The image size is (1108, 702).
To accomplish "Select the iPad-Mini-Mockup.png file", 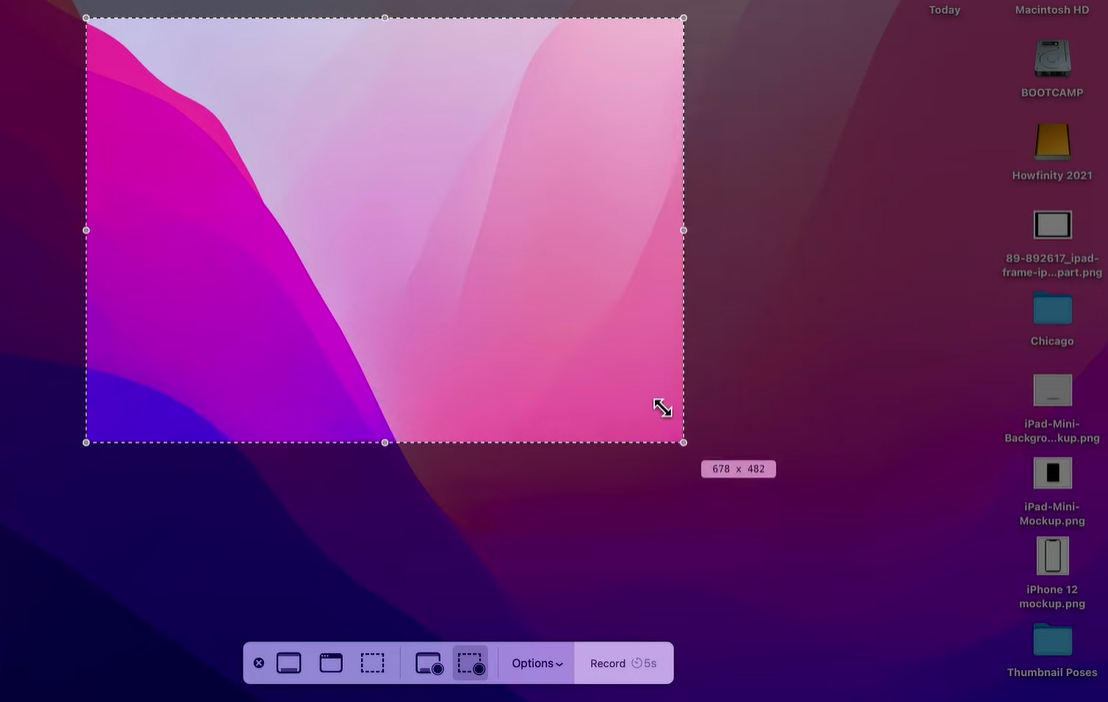I will coord(1052,473).
